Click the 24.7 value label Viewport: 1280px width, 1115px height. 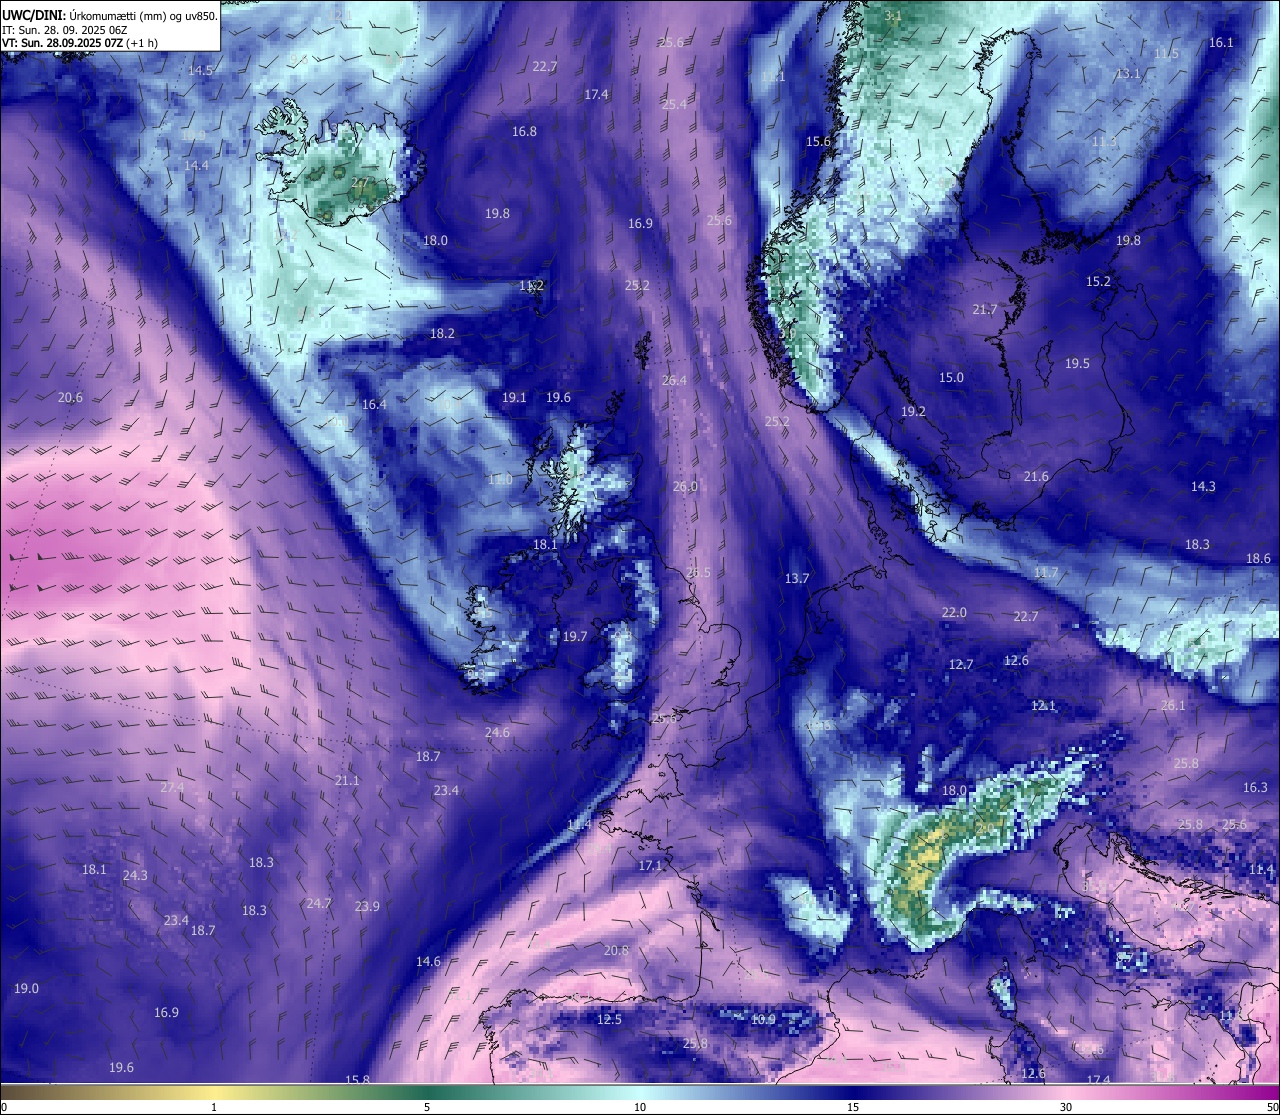coord(318,903)
